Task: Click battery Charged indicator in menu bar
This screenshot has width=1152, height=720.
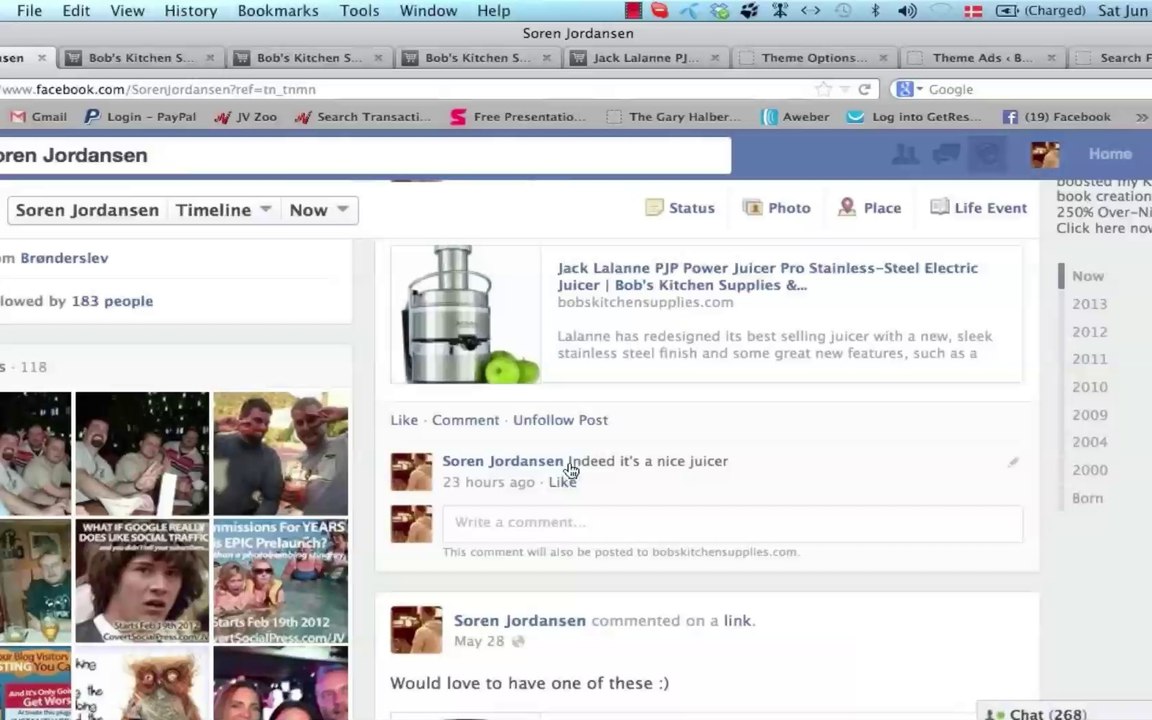Action: coord(1040,10)
